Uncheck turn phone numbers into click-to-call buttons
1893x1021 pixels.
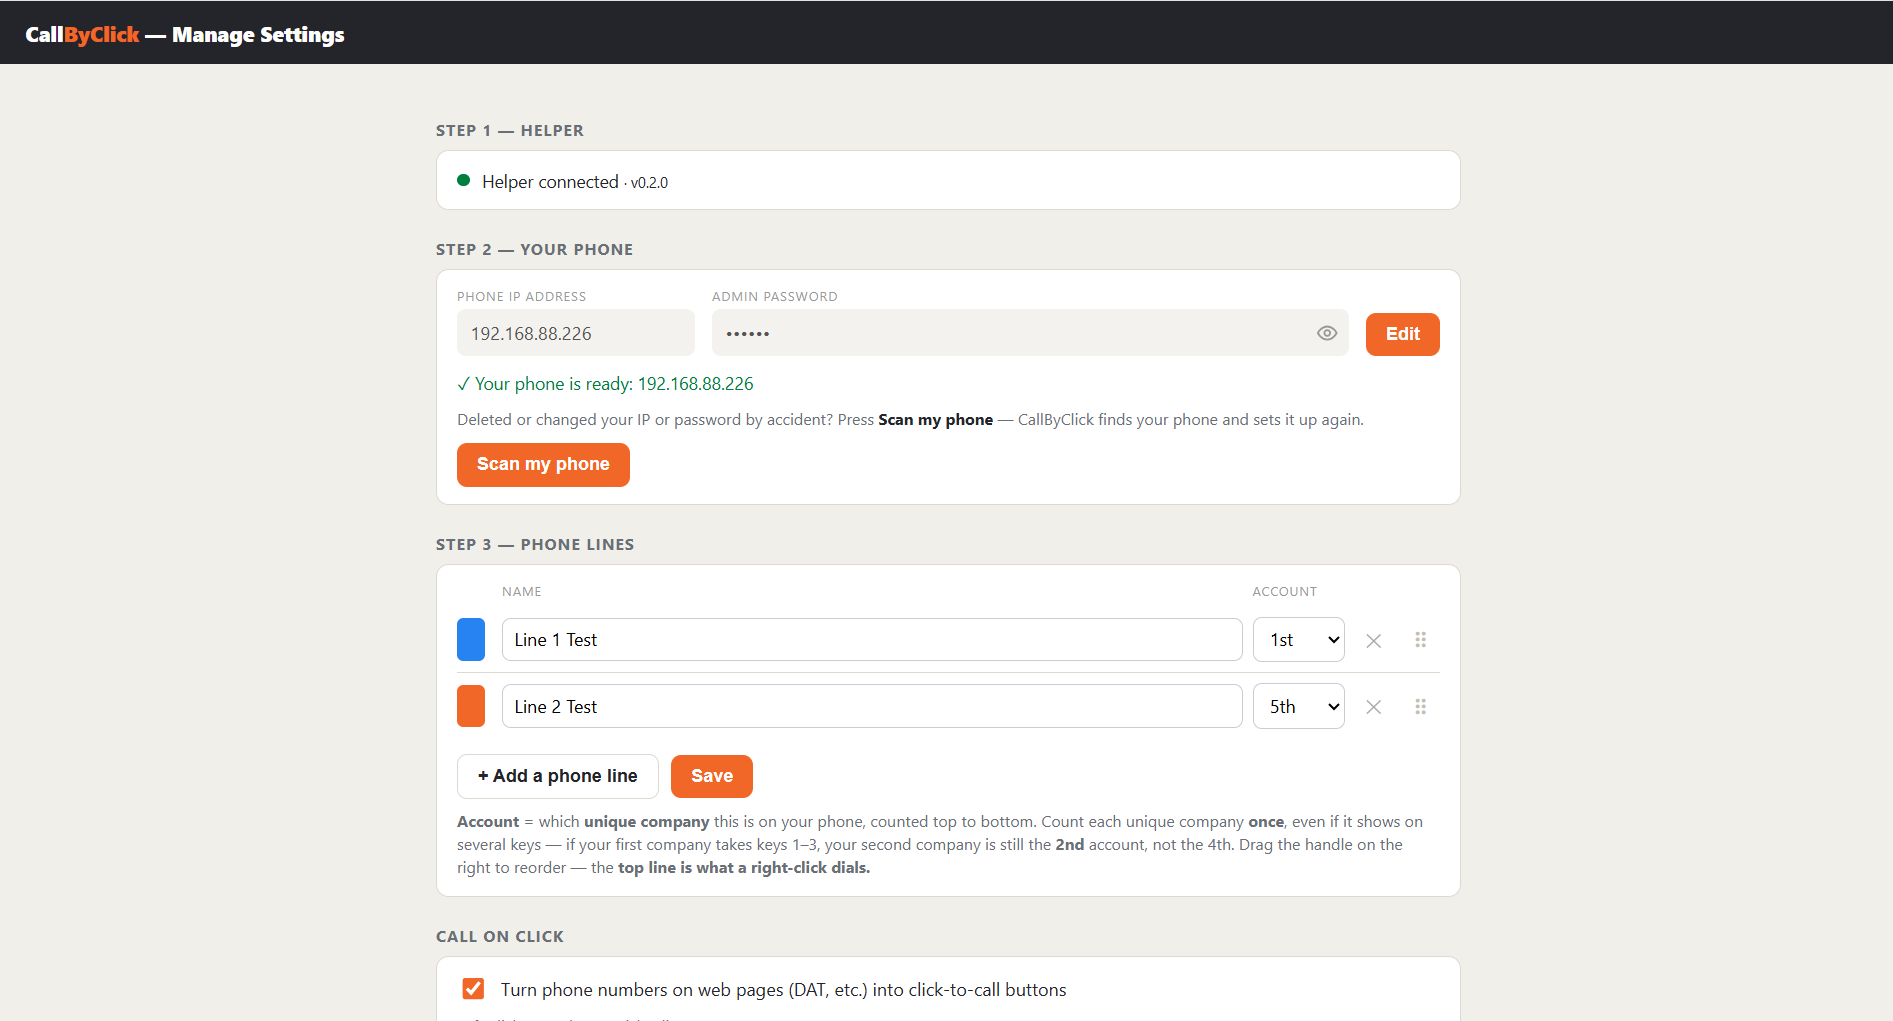click(474, 989)
